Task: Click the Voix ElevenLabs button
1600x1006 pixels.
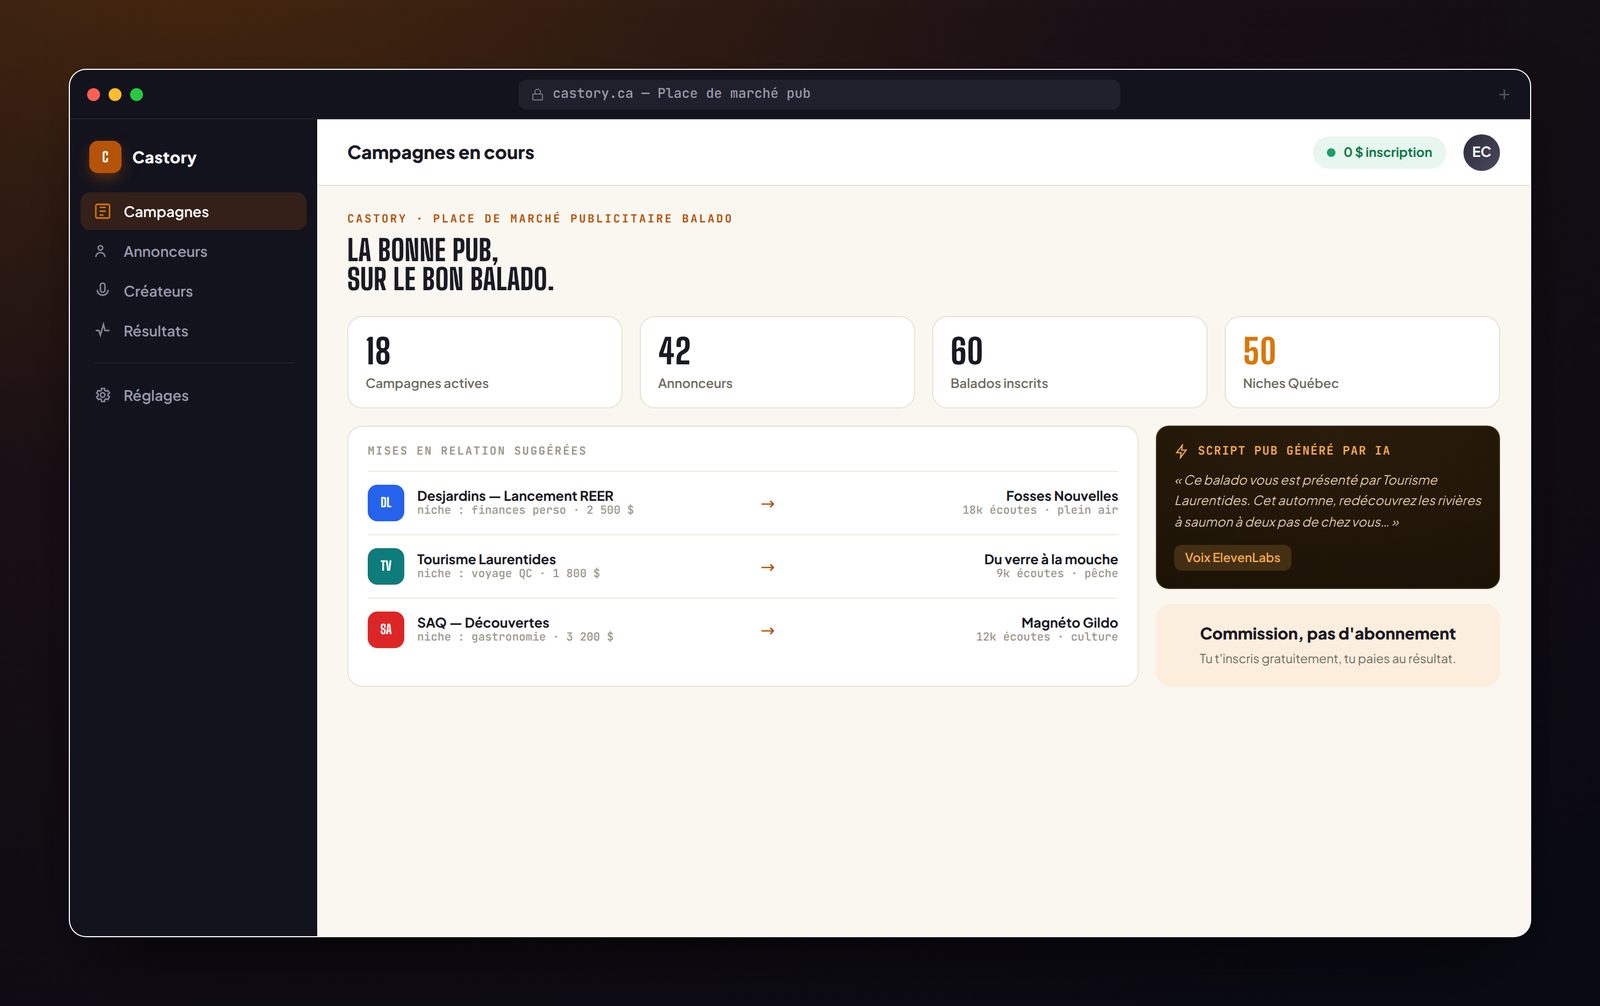Action: click(1232, 557)
